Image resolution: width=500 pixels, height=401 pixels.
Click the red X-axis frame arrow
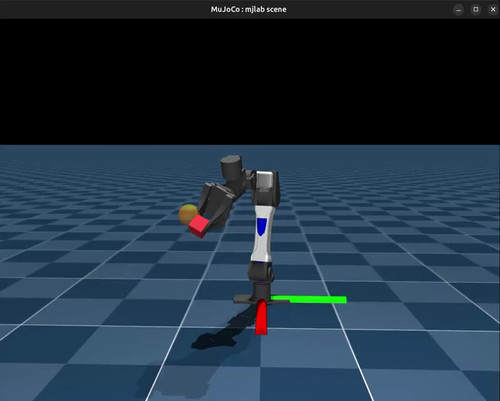(x=261, y=316)
